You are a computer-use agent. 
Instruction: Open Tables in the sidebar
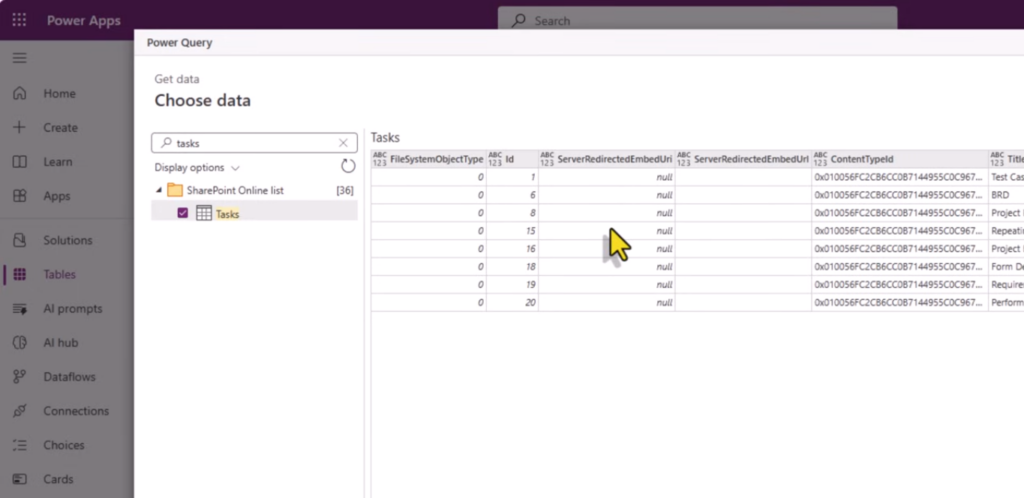click(59, 274)
